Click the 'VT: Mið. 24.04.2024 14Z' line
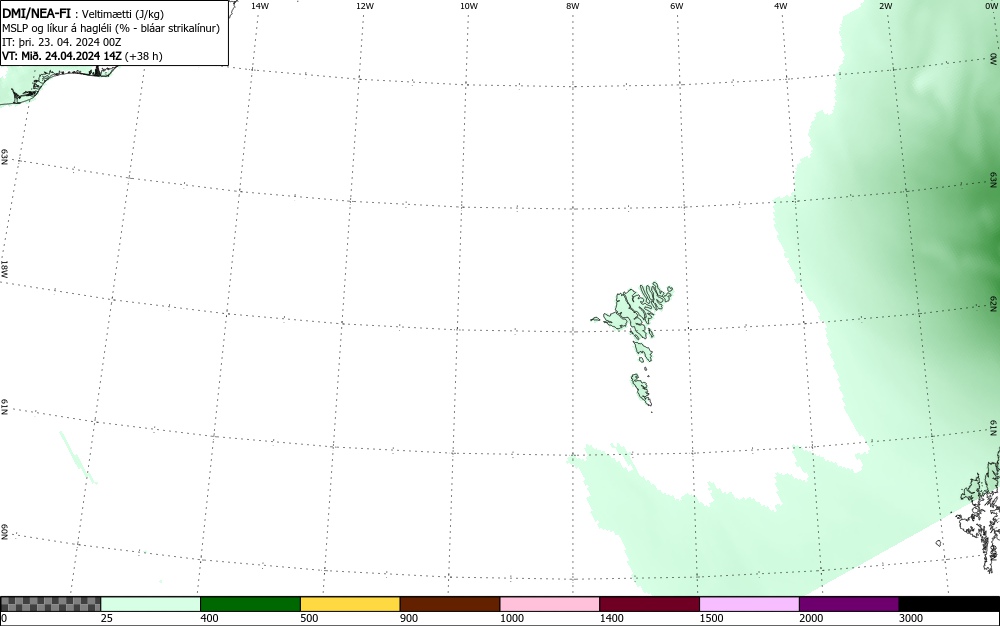This screenshot has height=626, width=1000. click(82, 56)
